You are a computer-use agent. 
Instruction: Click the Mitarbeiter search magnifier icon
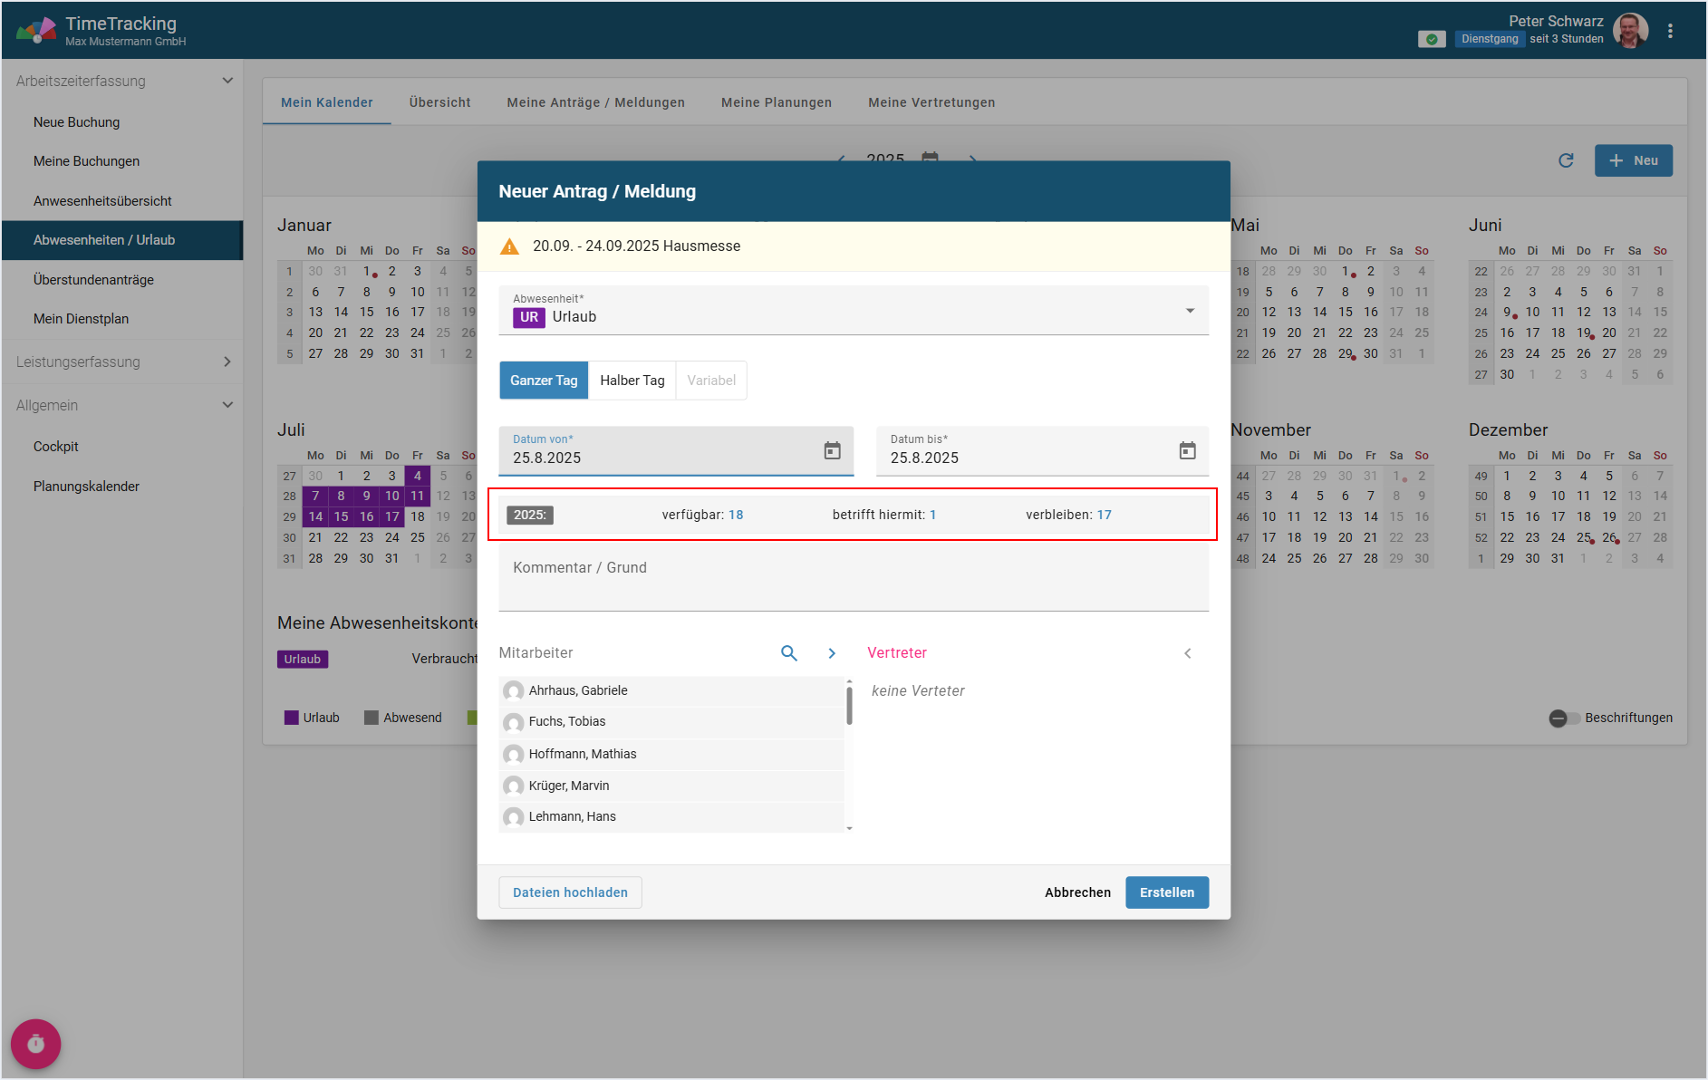788,653
